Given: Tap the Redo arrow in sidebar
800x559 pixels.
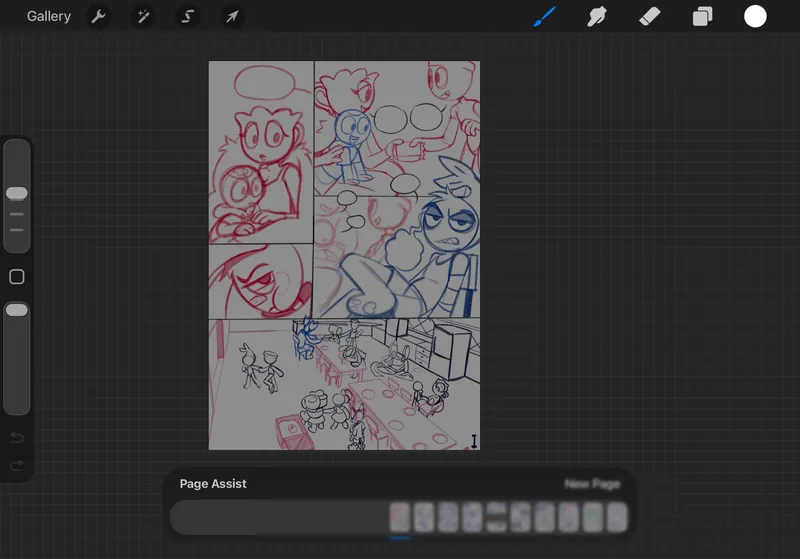Looking at the screenshot, I should (17, 466).
